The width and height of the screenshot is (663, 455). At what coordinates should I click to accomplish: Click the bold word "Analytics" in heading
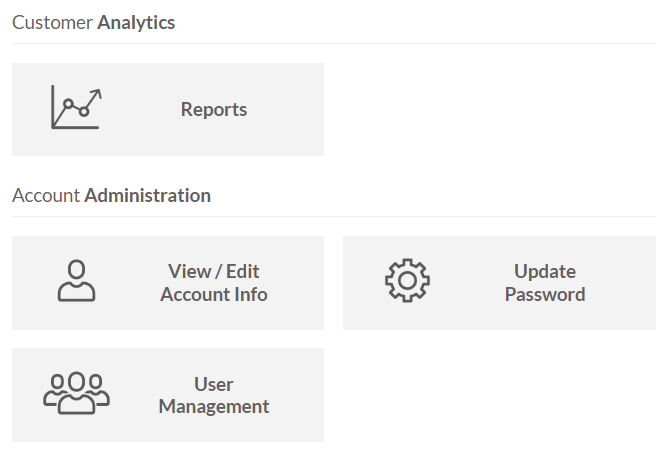(x=136, y=22)
